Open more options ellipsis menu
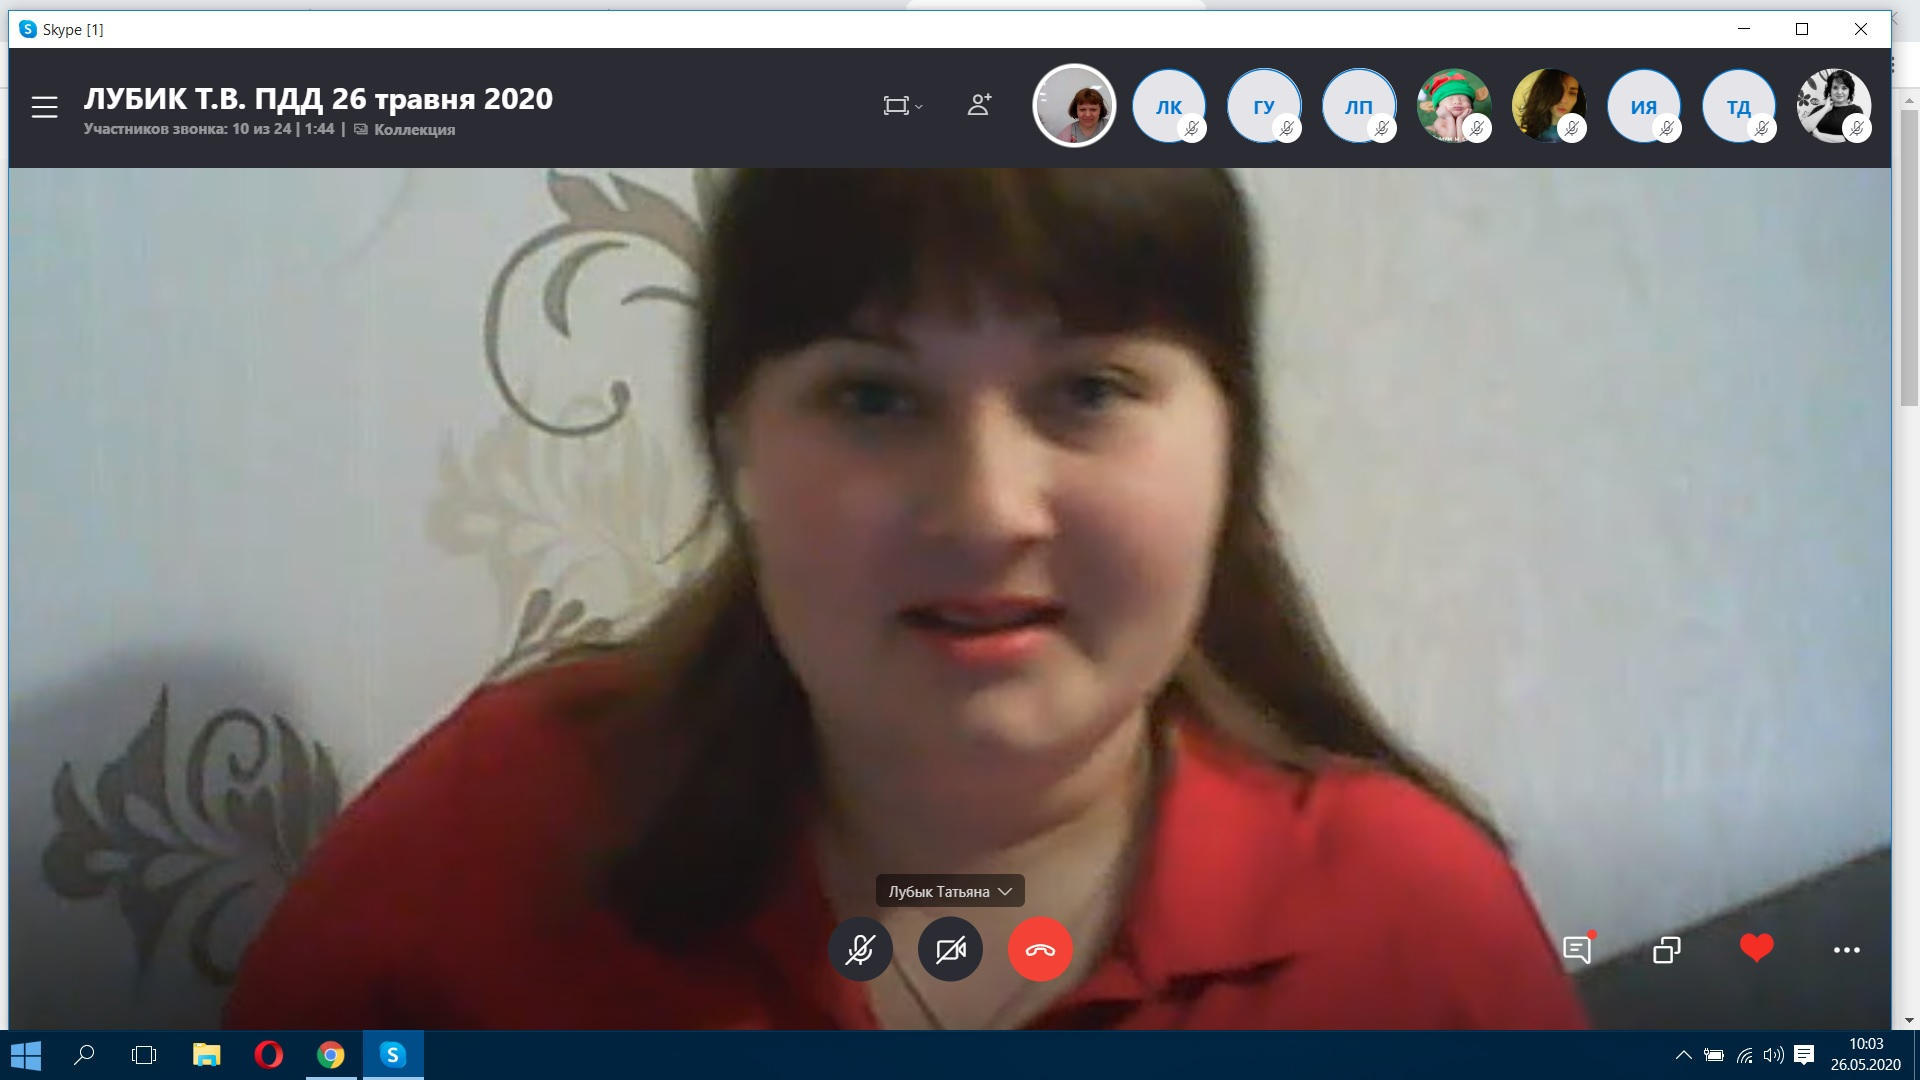This screenshot has height=1080, width=1920. 1846,950
